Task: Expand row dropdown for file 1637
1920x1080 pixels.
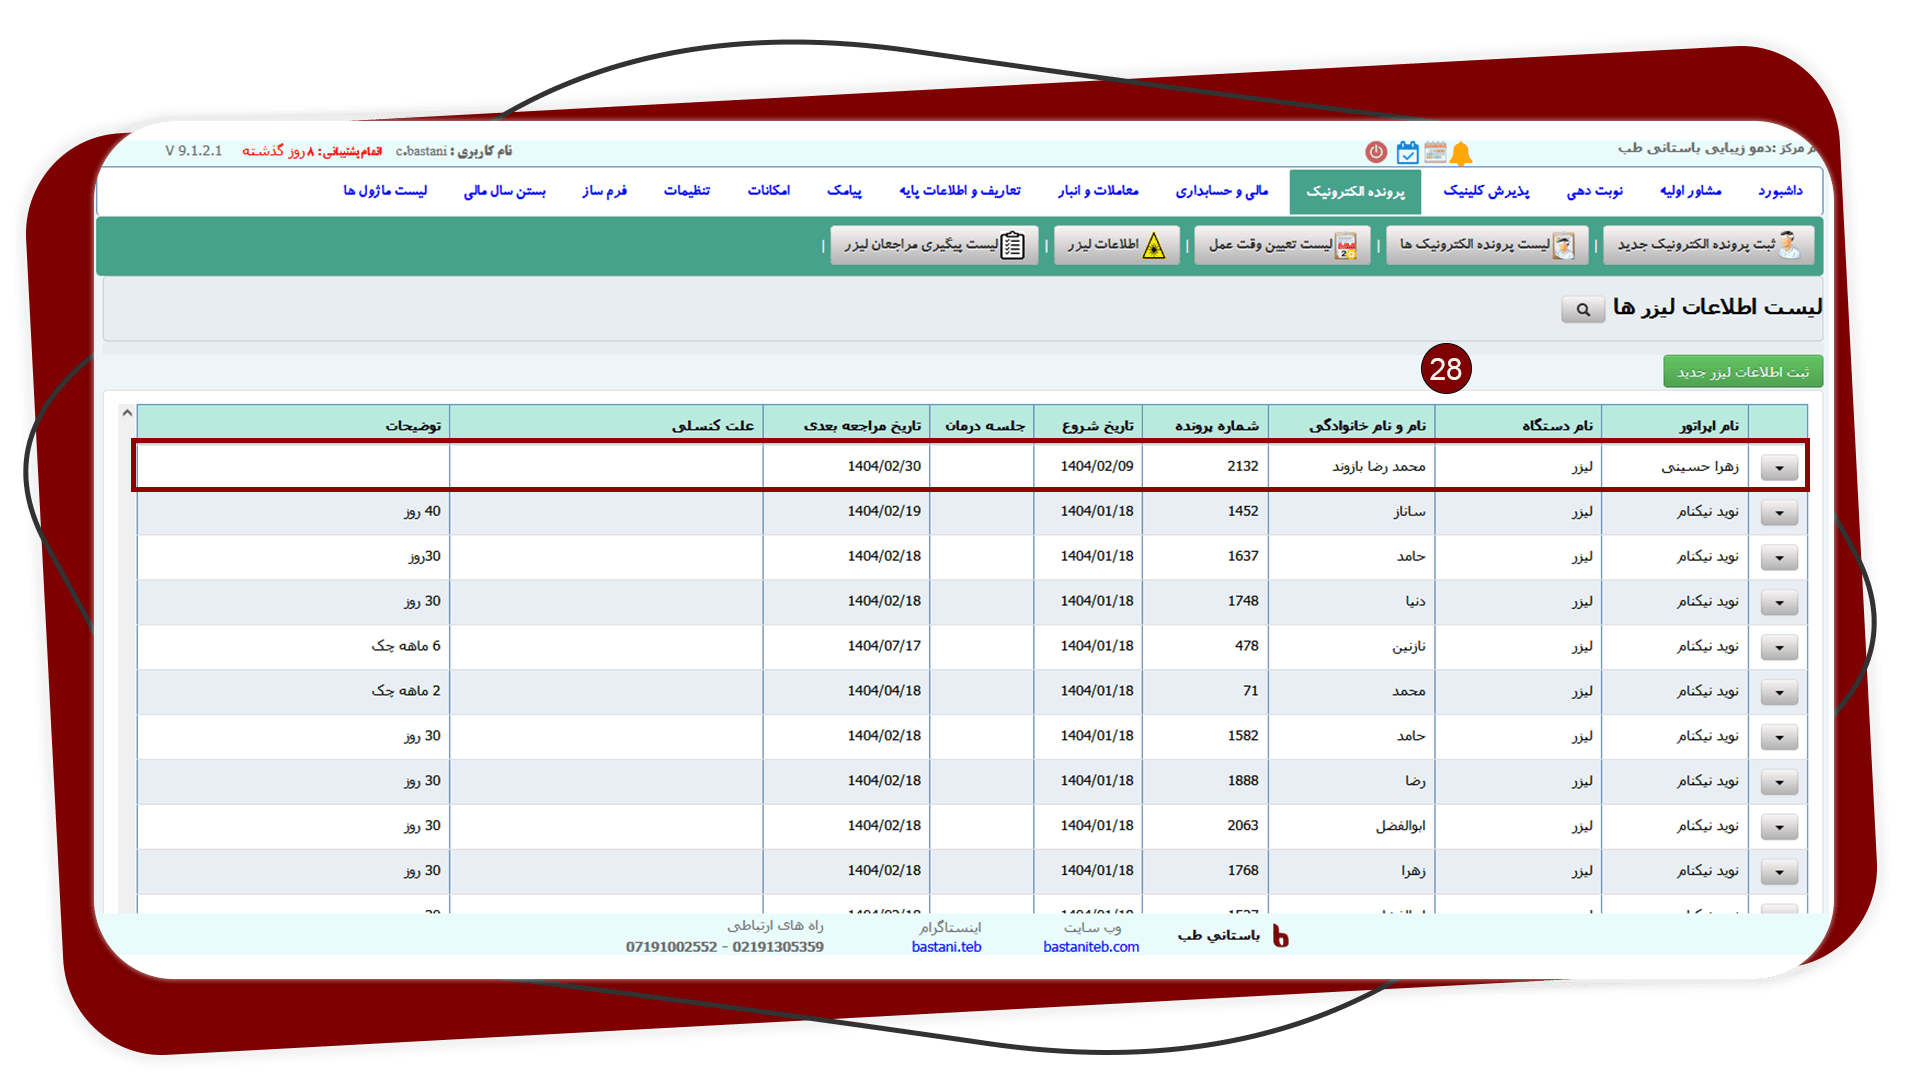Action: click(x=1779, y=558)
